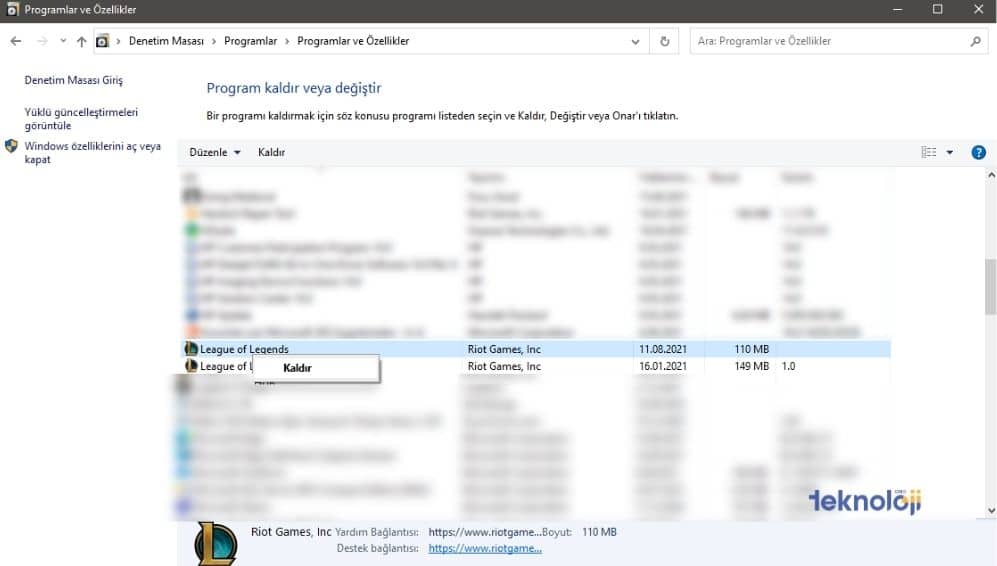Open the riotgame support link
The height and width of the screenshot is (566, 997).
[485, 548]
